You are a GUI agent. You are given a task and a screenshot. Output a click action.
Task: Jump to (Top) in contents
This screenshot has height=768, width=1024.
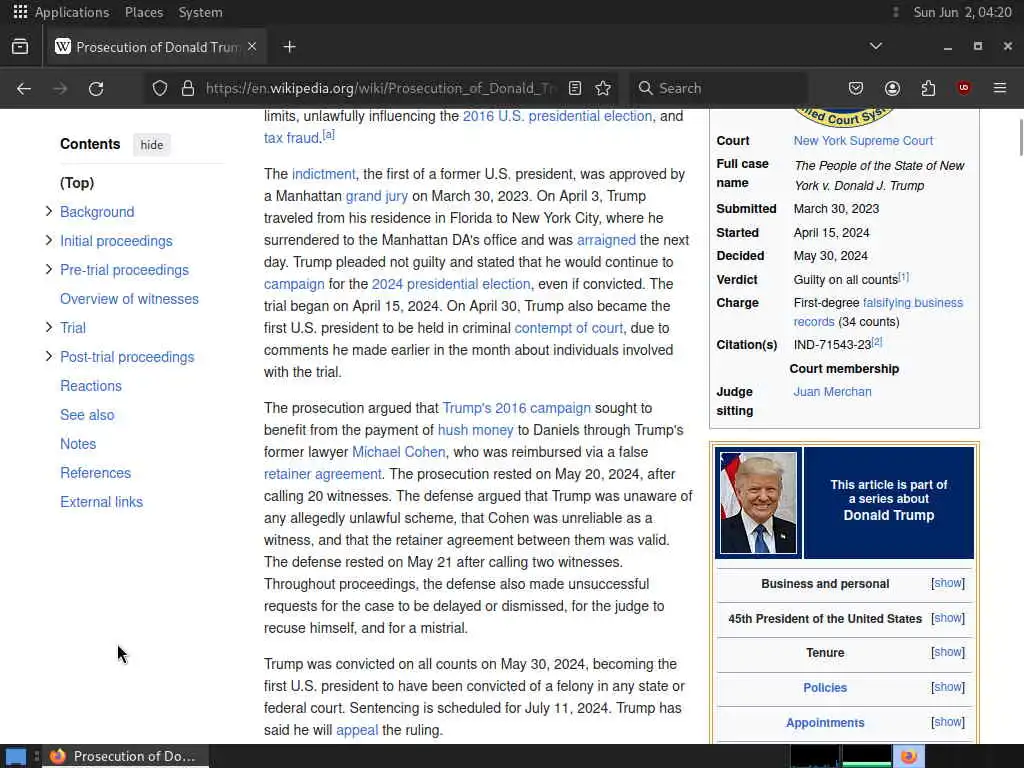point(77,183)
